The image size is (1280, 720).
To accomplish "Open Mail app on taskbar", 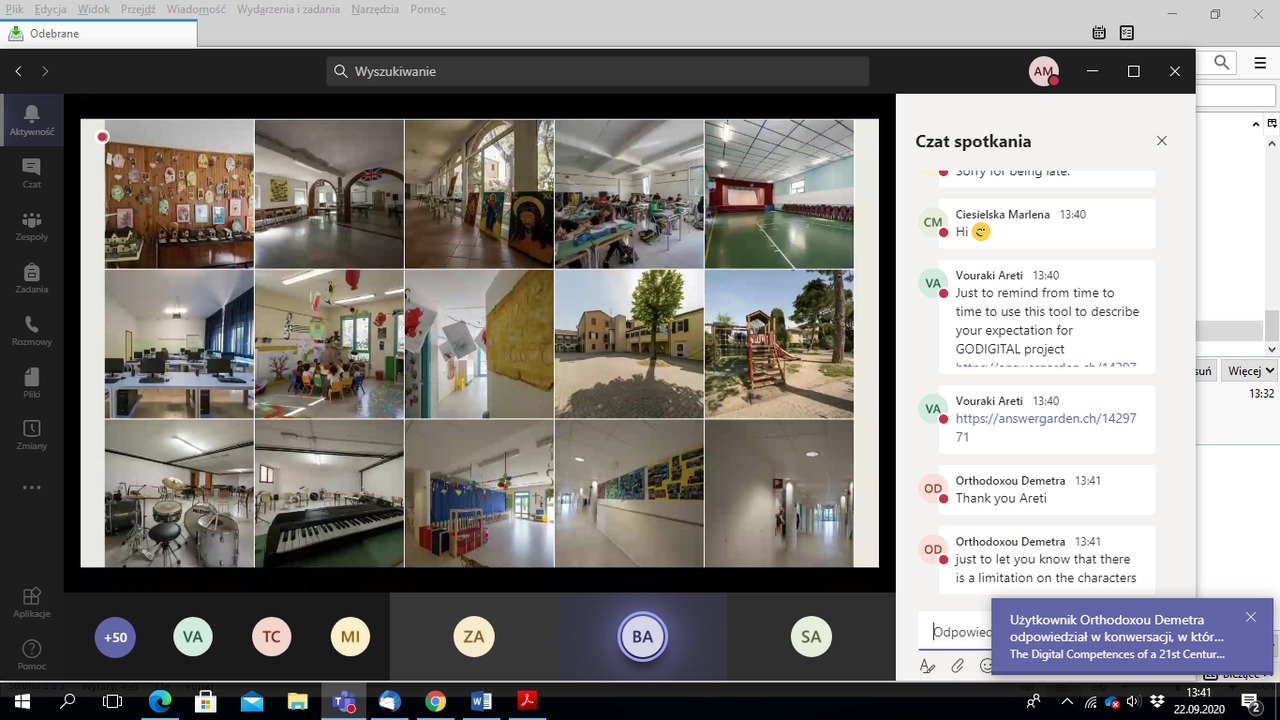I will [251, 701].
